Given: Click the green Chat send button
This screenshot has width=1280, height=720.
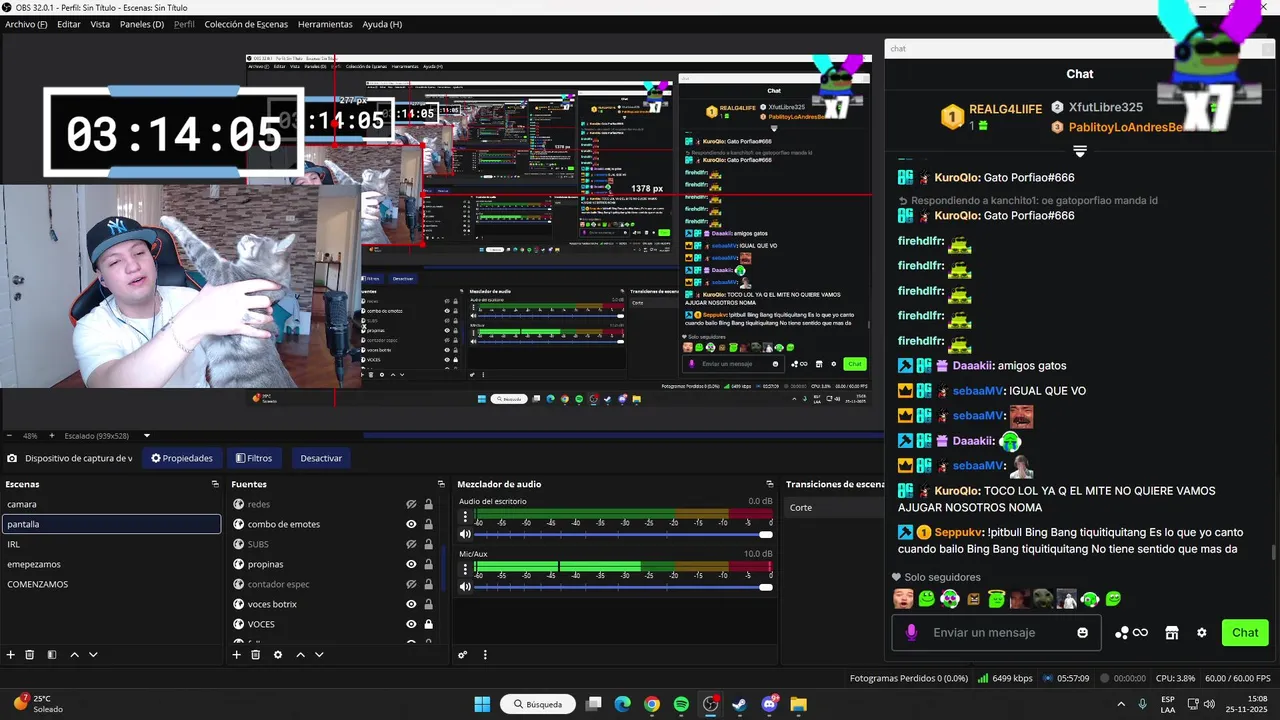Looking at the screenshot, I should point(1245,632).
